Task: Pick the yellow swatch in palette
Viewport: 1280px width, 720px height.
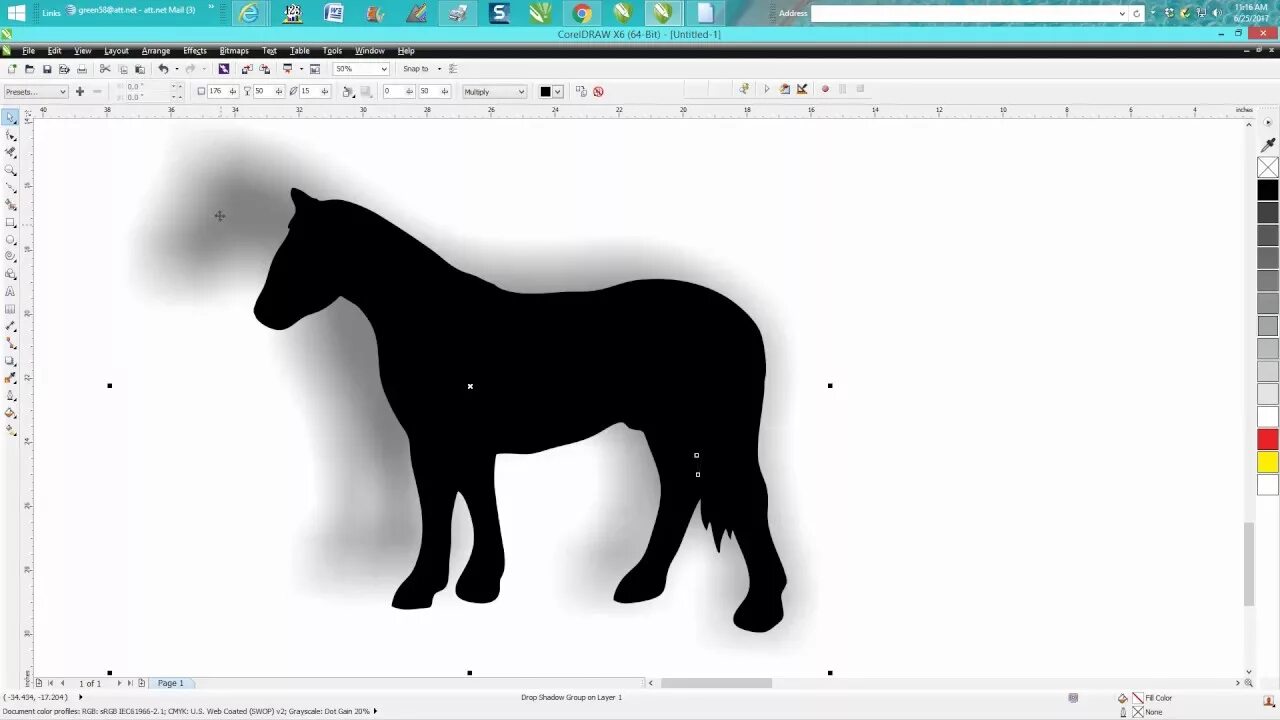Action: coord(1268,462)
